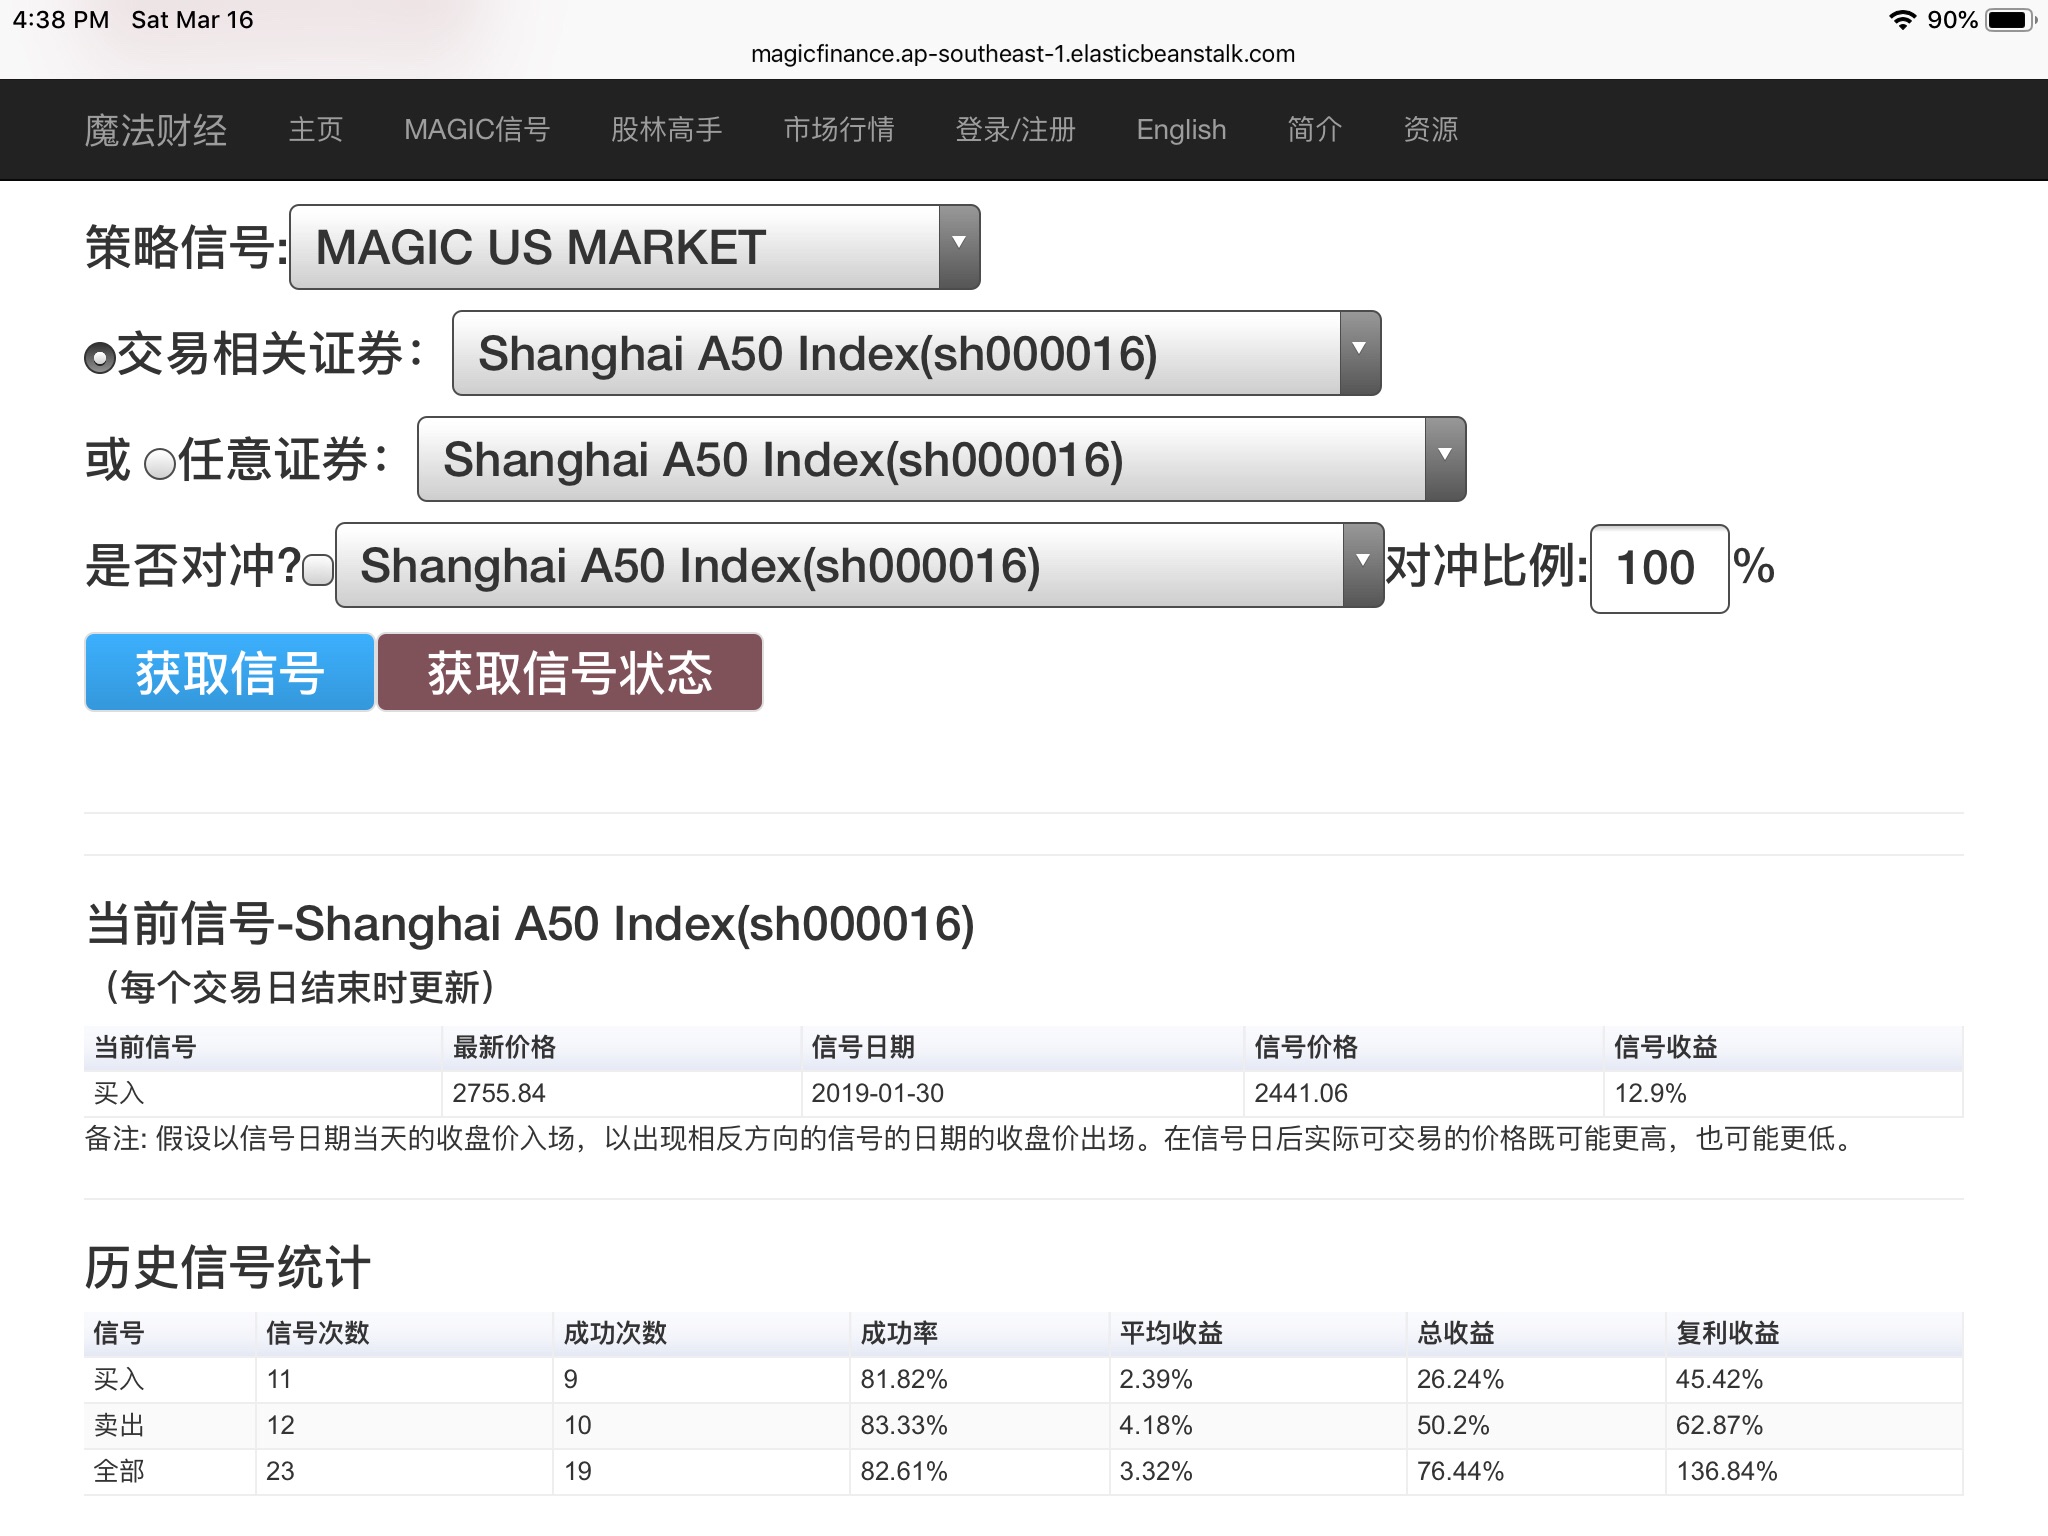Image resolution: width=2048 pixels, height=1536 pixels.
Task: Focus the 对冲比例 percentage input field
Action: tap(1660, 568)
